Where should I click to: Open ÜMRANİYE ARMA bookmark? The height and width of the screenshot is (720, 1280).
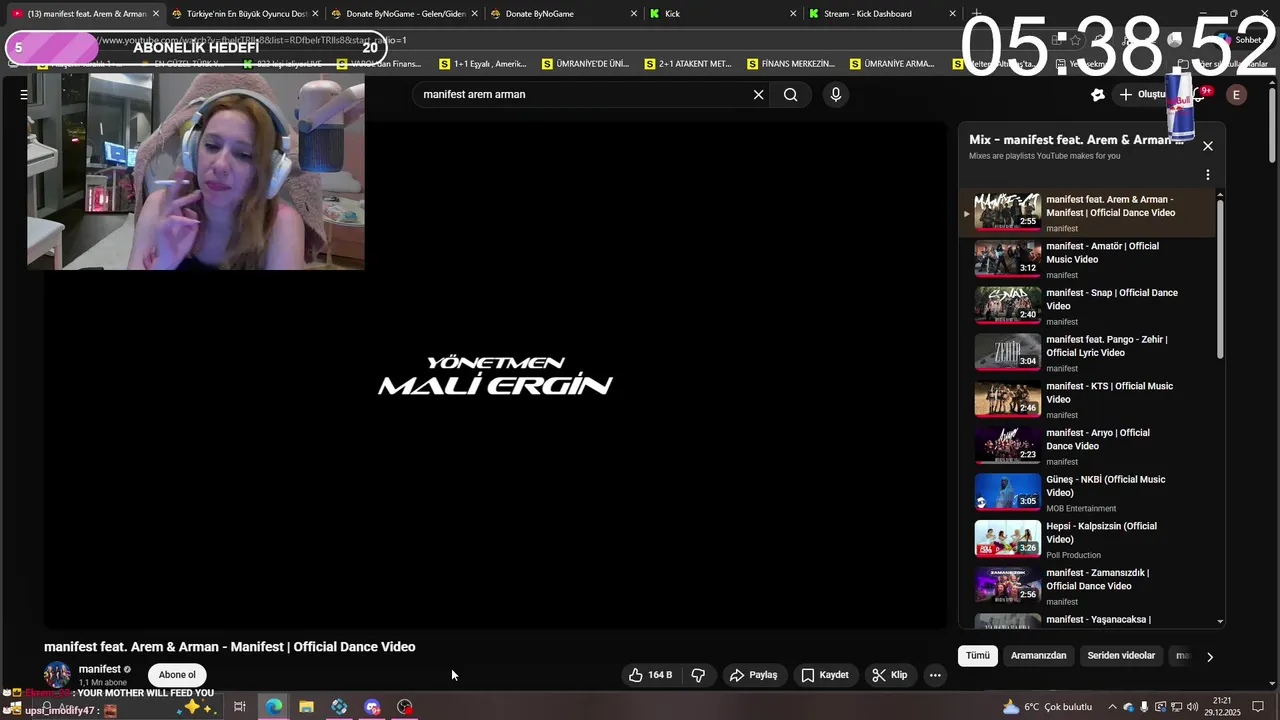click(893, 64)
